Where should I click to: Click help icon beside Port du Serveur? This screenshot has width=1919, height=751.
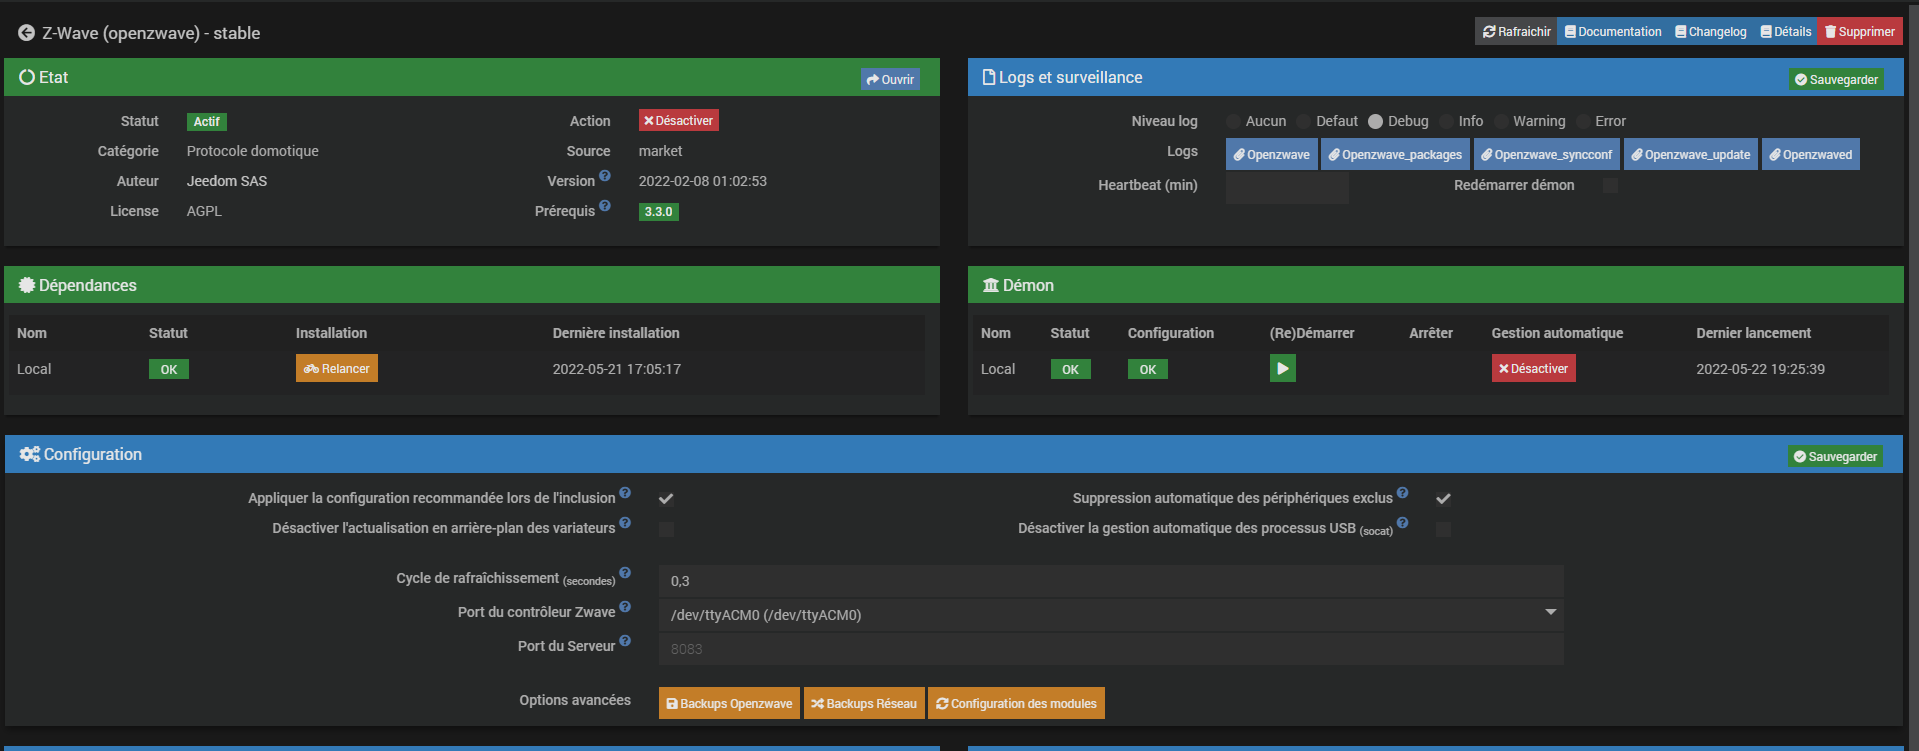[625, 641]
